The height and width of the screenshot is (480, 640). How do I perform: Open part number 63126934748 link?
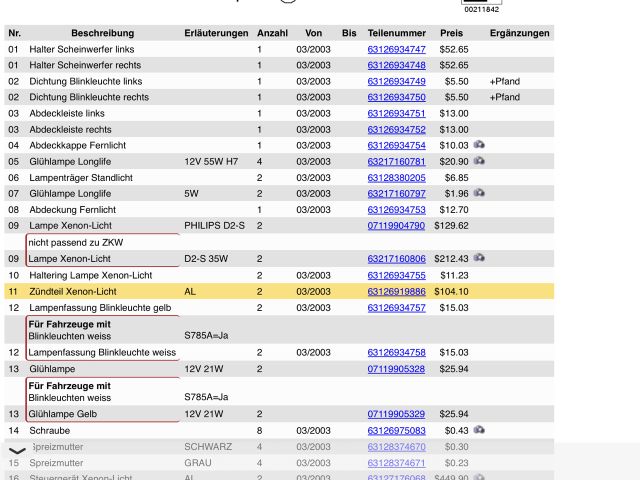click(x=396, y=65)
